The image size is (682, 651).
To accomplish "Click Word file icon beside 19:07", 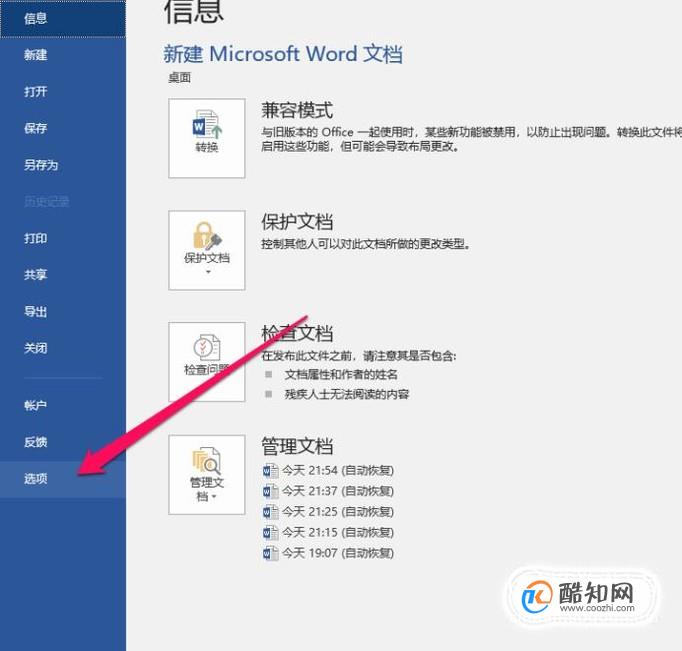I will coord(271,553).
